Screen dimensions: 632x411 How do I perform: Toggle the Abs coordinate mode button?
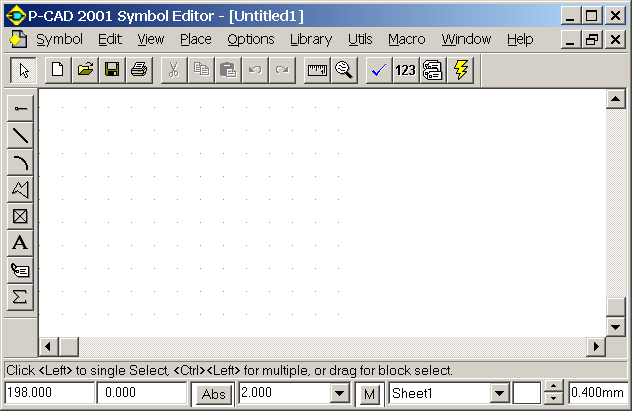coord(213,394)
